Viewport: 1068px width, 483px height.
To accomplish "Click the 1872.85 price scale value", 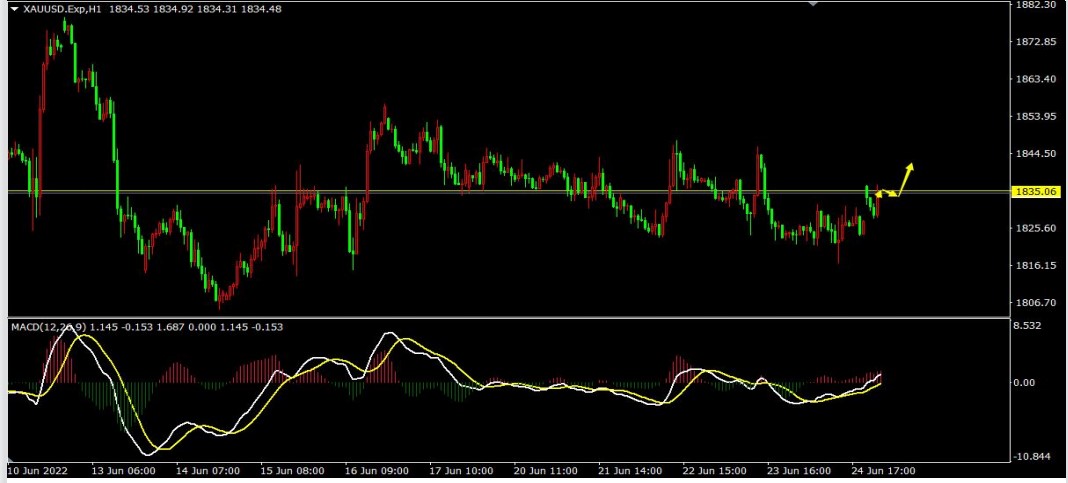I will pyautogui.click(x=1035, y=42).
